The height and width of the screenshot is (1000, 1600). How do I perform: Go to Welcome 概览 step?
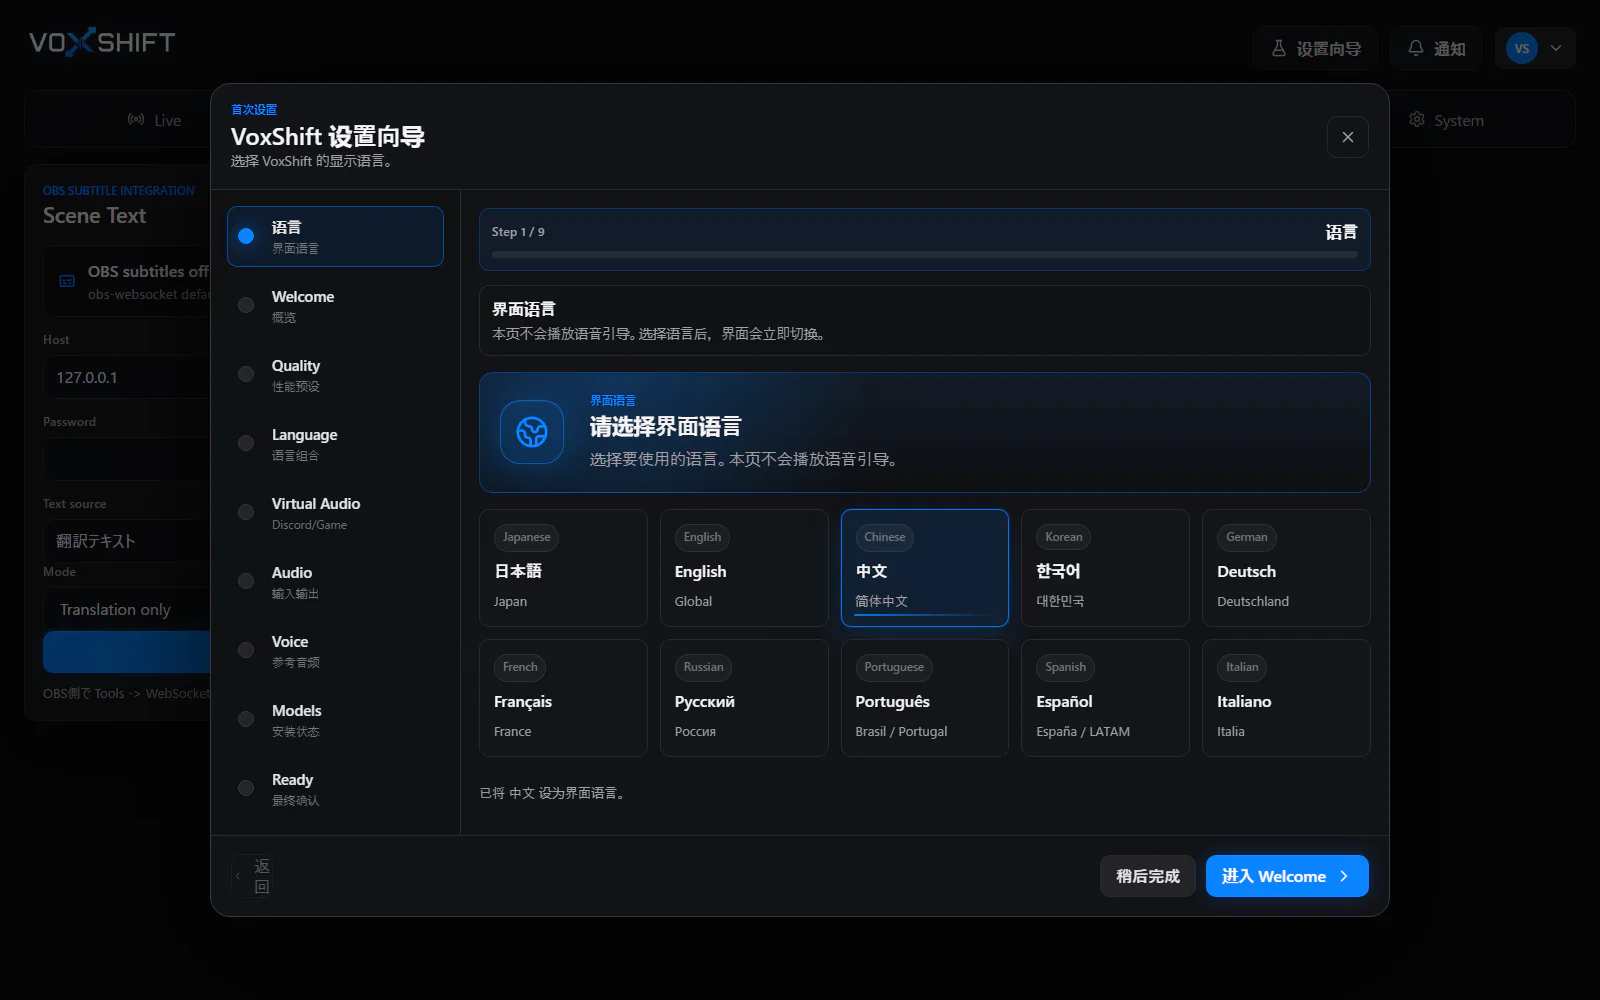335,306
